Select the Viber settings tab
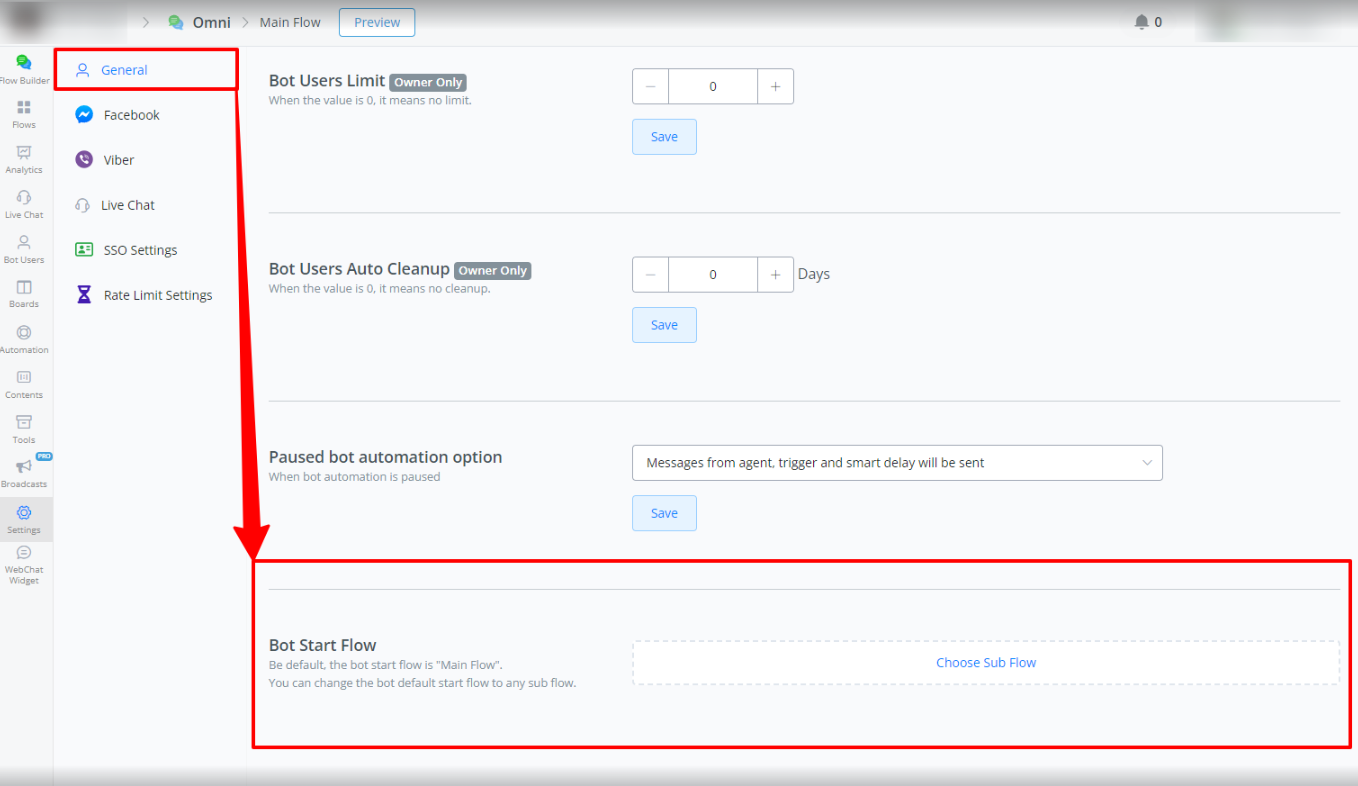This screenshot has width=1358, height=786. pyautogui.click(x=118, y=160)
